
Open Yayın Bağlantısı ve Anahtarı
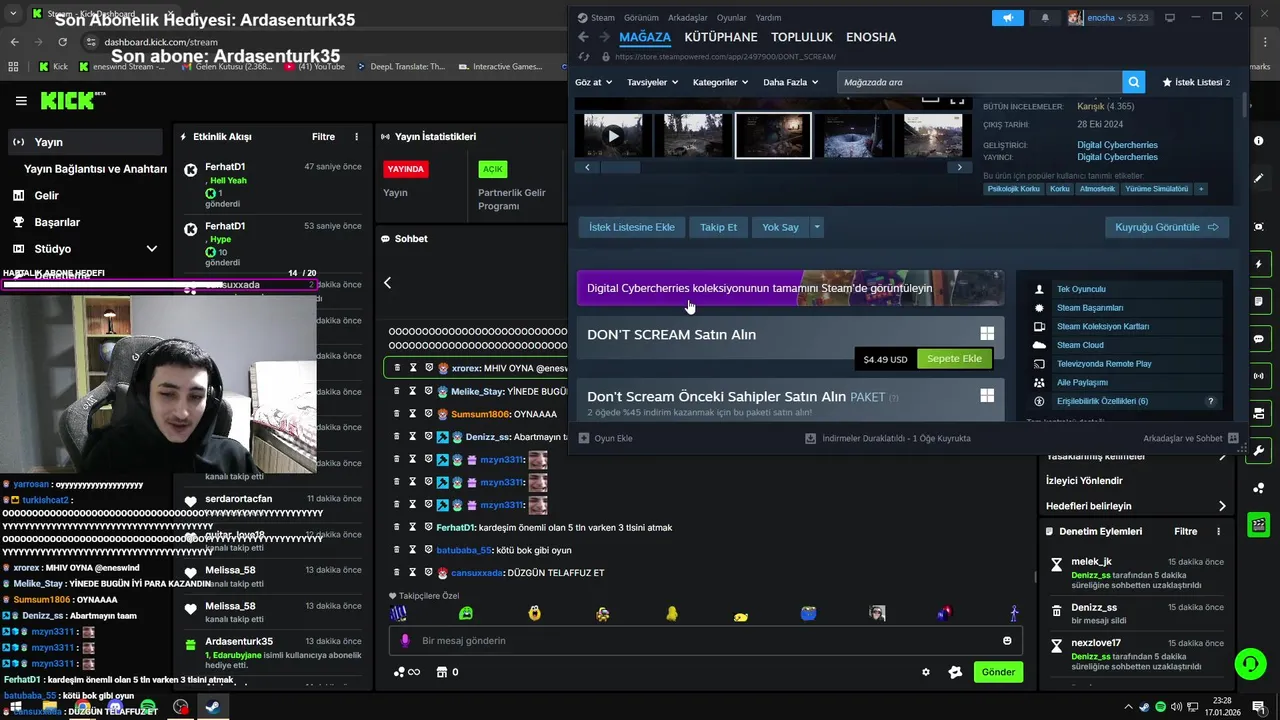(x=95, y=169)
